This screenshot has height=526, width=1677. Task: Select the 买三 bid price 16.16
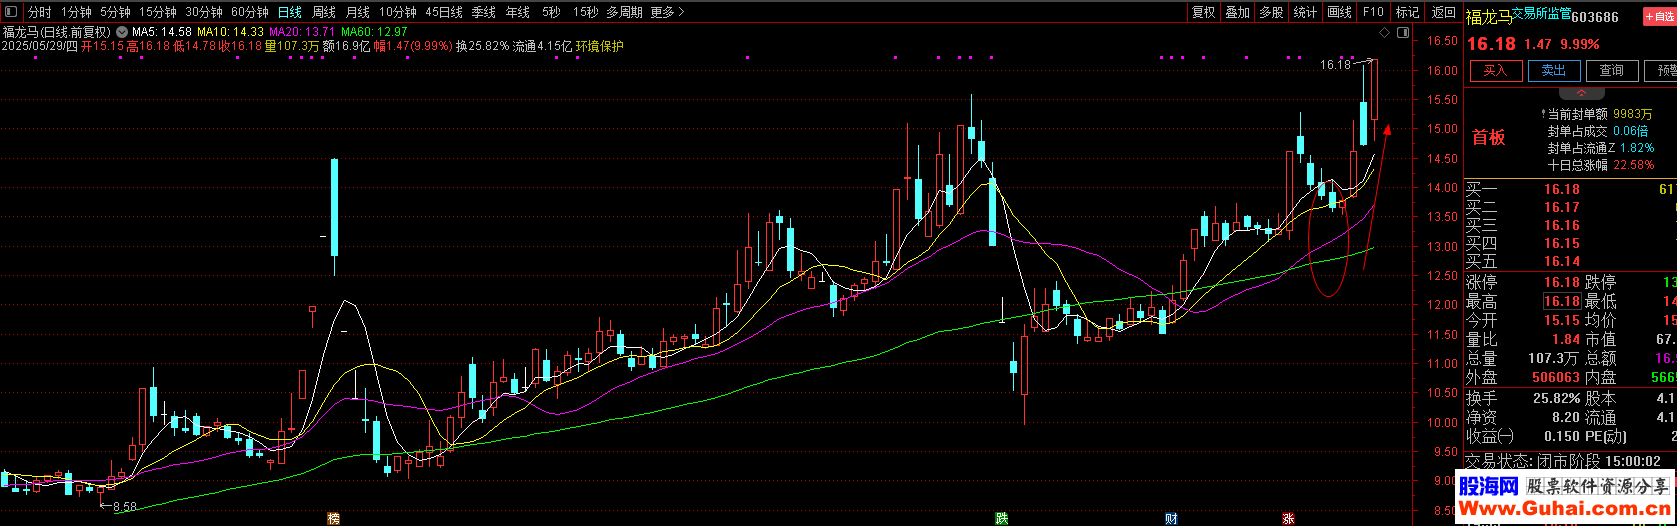(x=1562, y=225)
